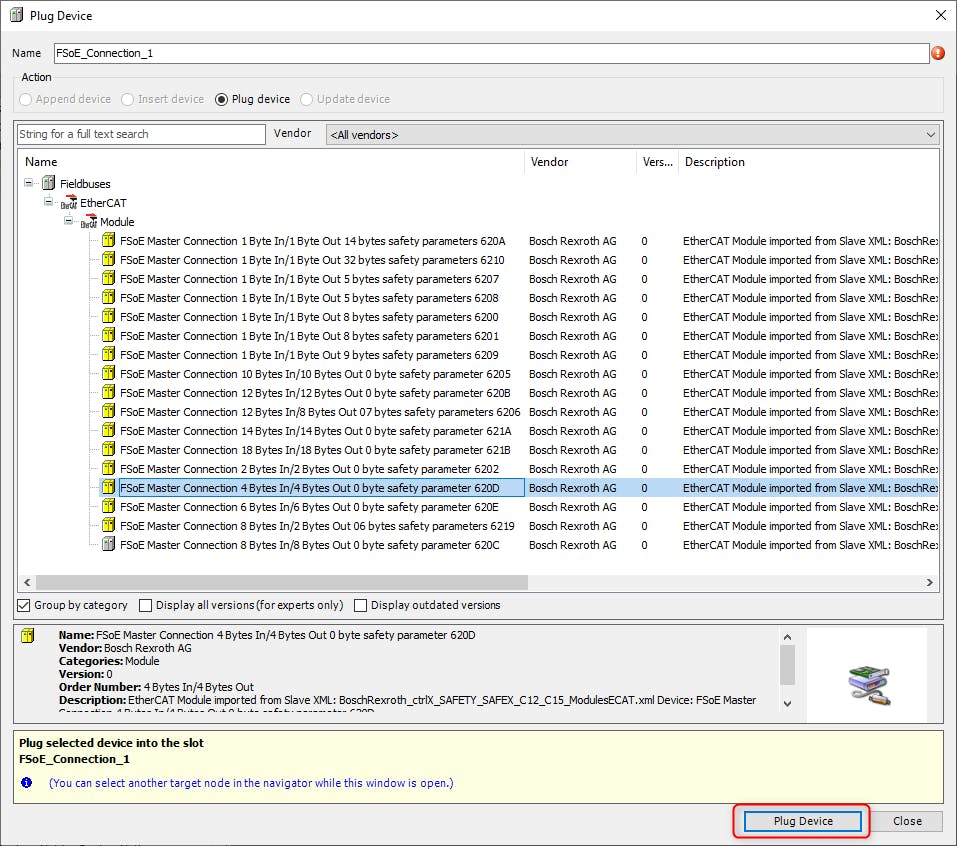Click the device list horizontal scrollbar thumb
This screenshot has width=957, height=846.
click(x=282, y=582)
